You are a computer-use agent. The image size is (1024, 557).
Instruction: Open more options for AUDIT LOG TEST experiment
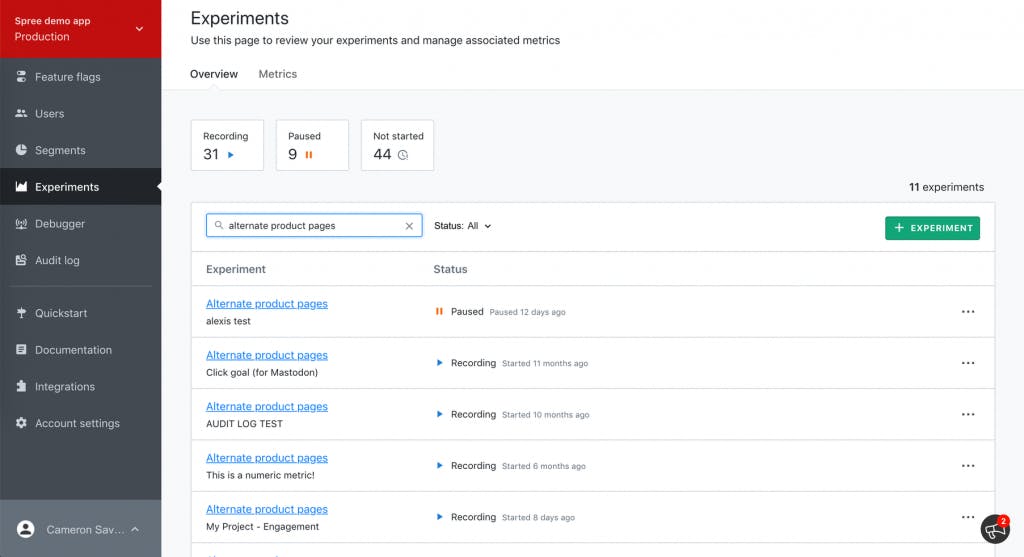(x=968, y=415)
